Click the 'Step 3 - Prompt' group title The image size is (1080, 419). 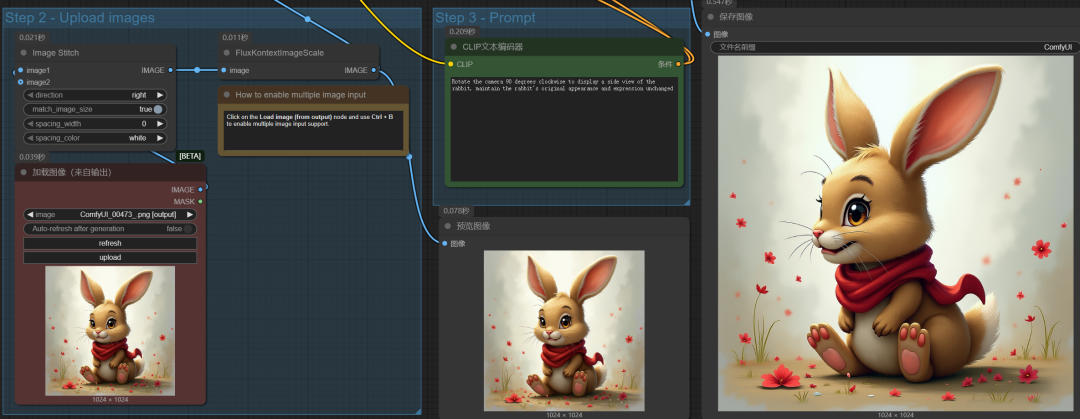486,18
